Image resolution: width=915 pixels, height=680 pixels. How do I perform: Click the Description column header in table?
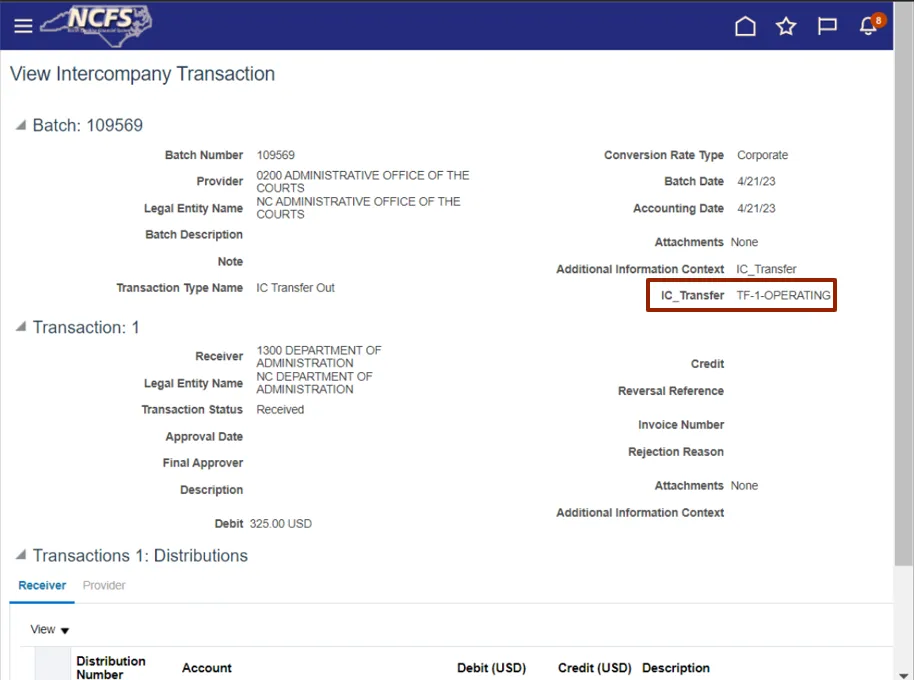(x=676, y=668)
